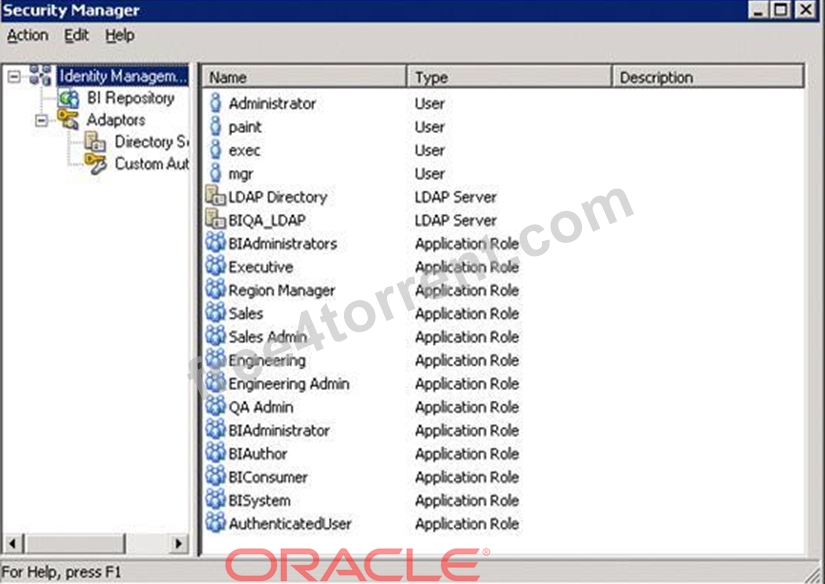Select the BIQA_LDAP entry name
This screenshot has width=825, height=584.
[x=267, y=220]
